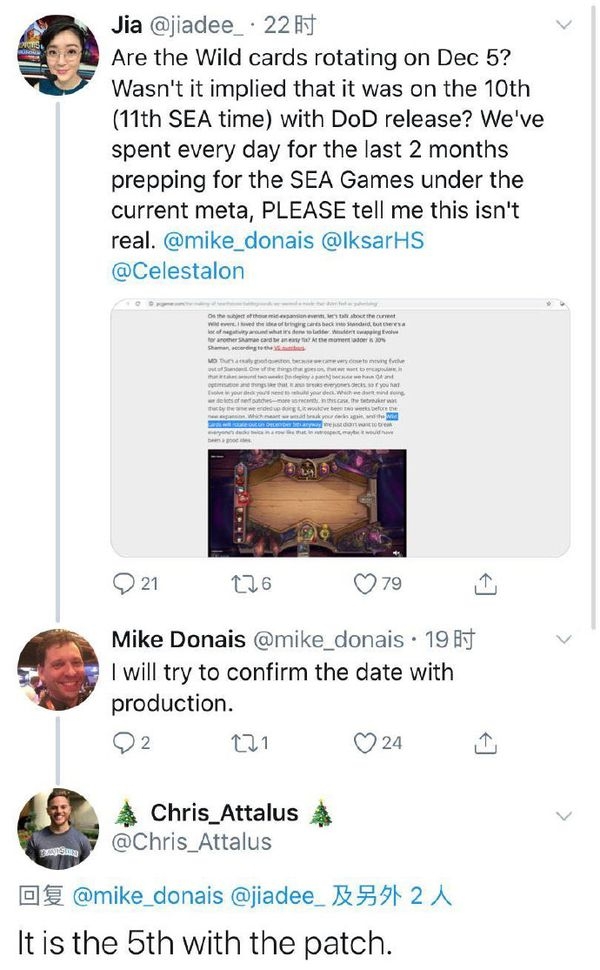Expand options chevron on Jia's tweet
600x970 pixels.
pyautogui.click(x=565, y=25)
